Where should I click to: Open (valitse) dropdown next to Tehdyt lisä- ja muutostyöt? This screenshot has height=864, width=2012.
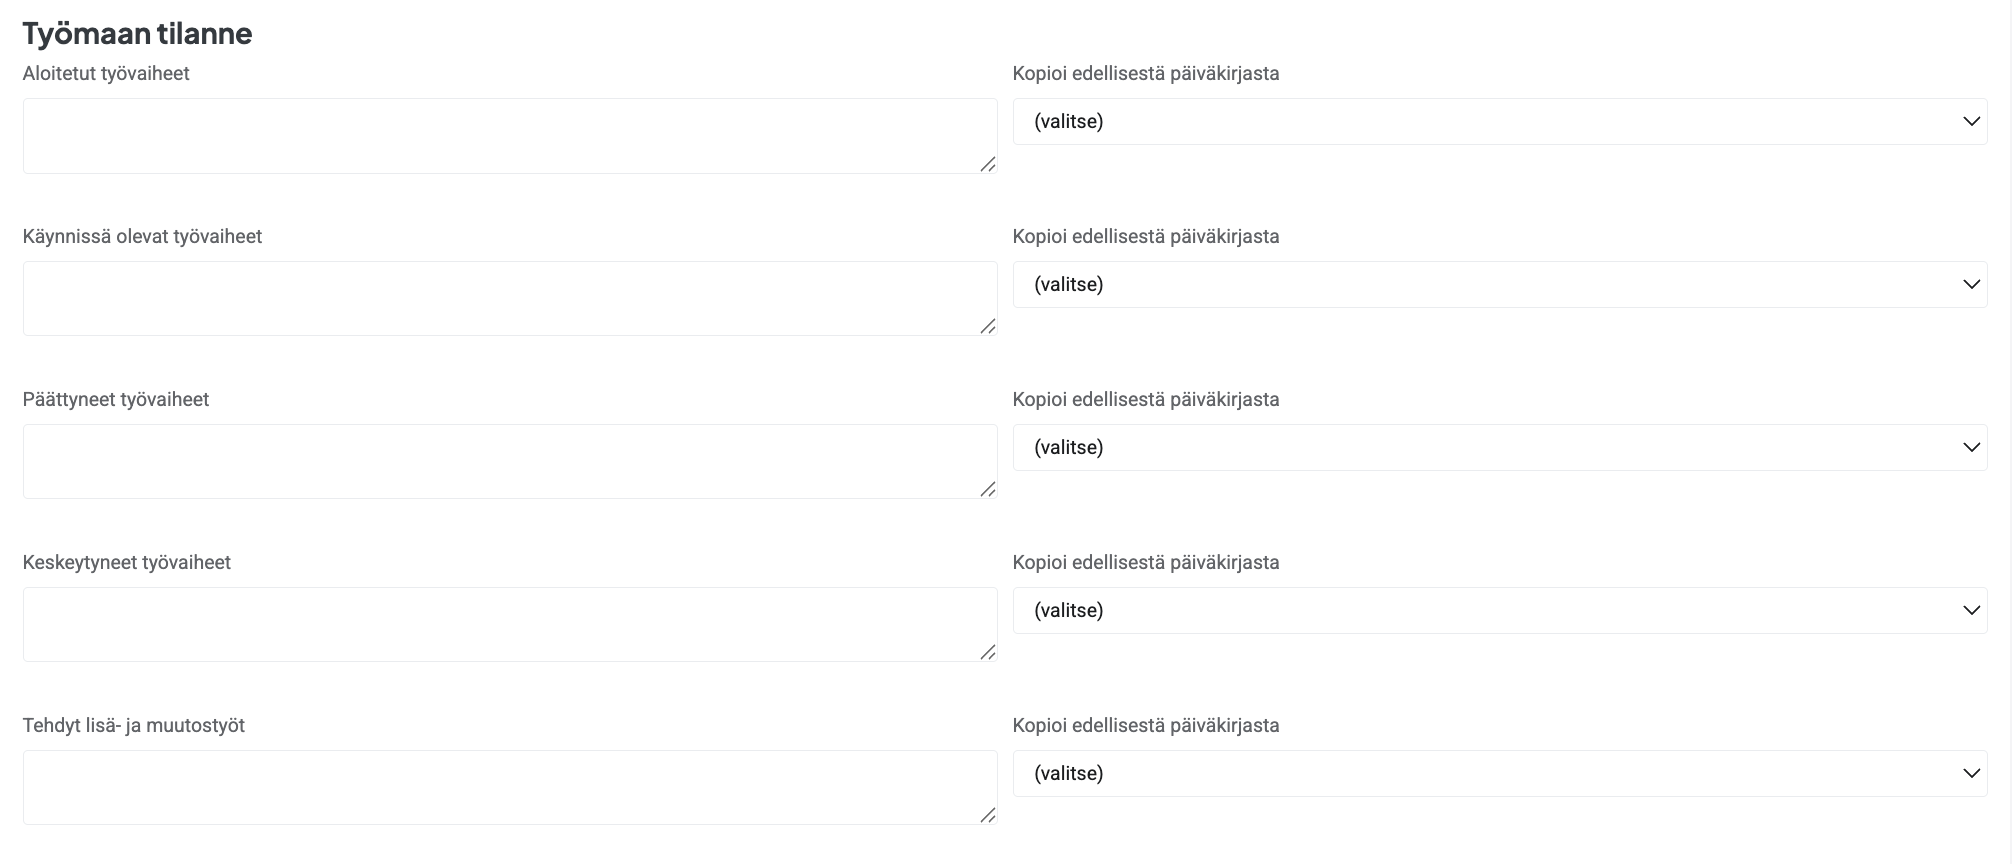(1499, 774)
